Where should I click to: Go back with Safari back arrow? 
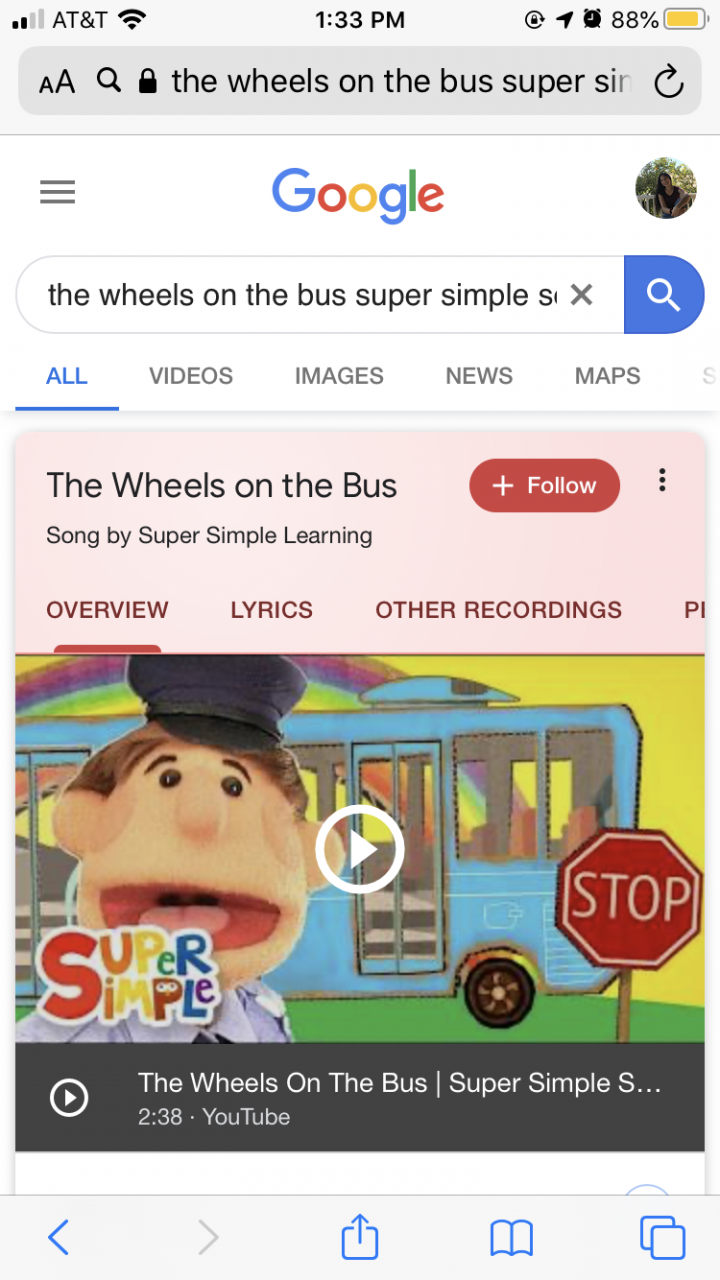point(59,1238)
